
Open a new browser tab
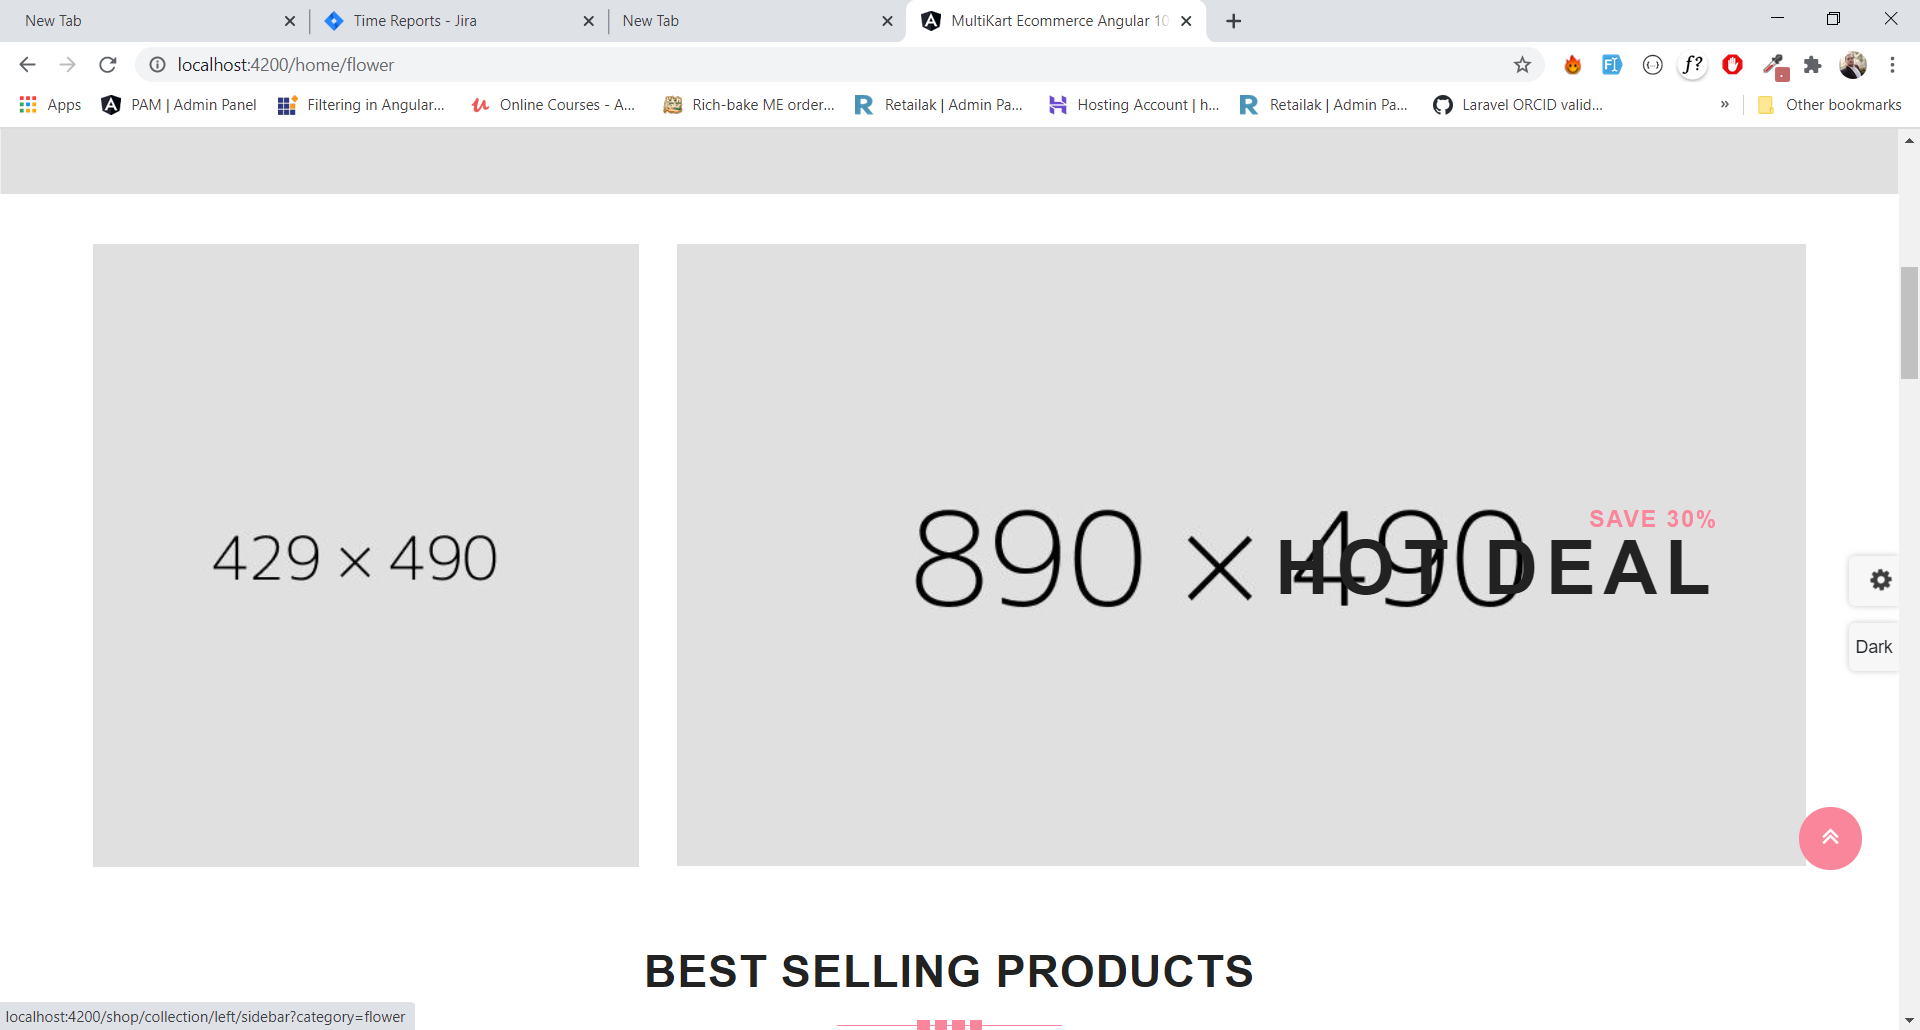1233,21
